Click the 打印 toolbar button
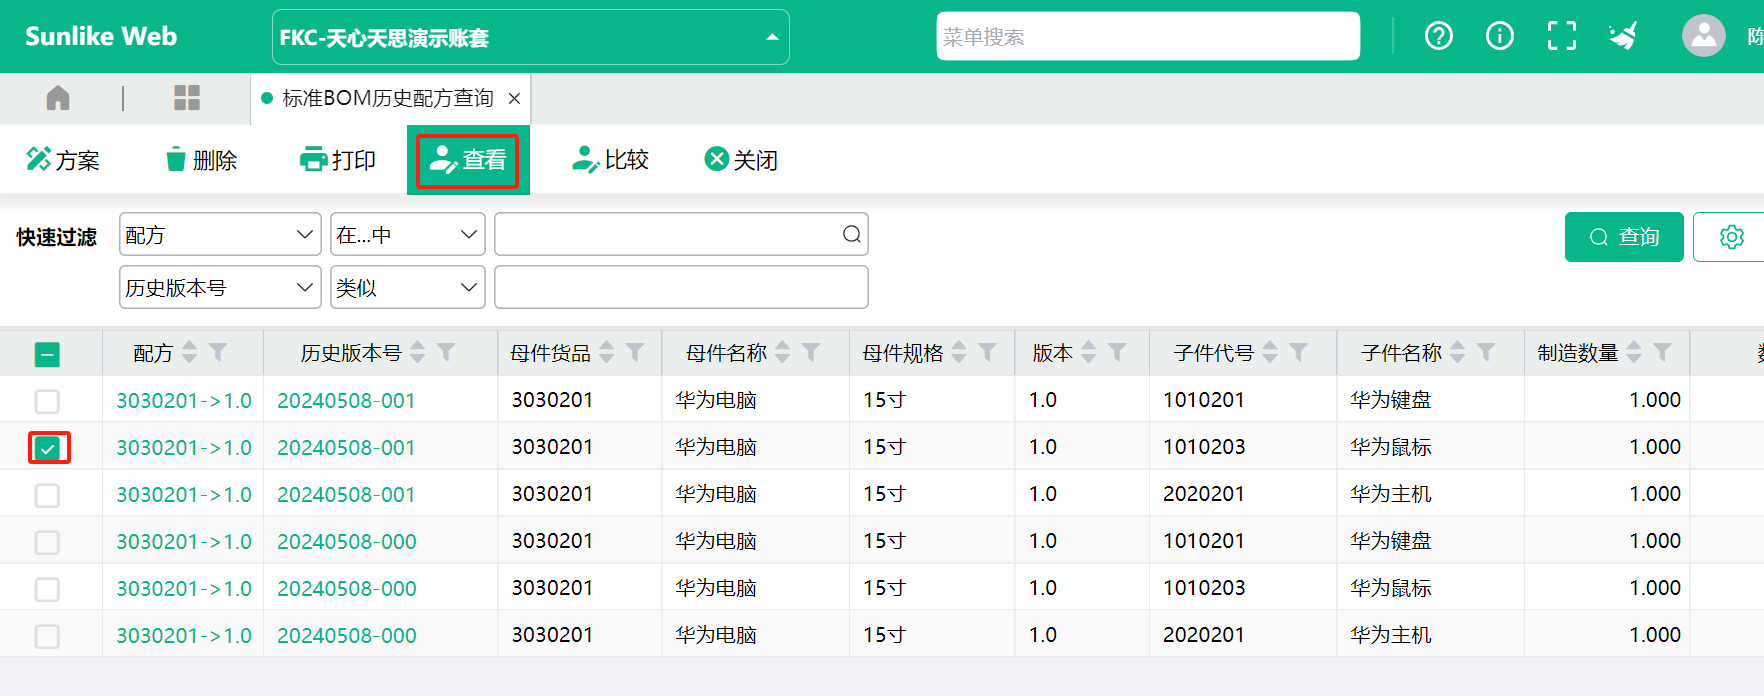 338,159
